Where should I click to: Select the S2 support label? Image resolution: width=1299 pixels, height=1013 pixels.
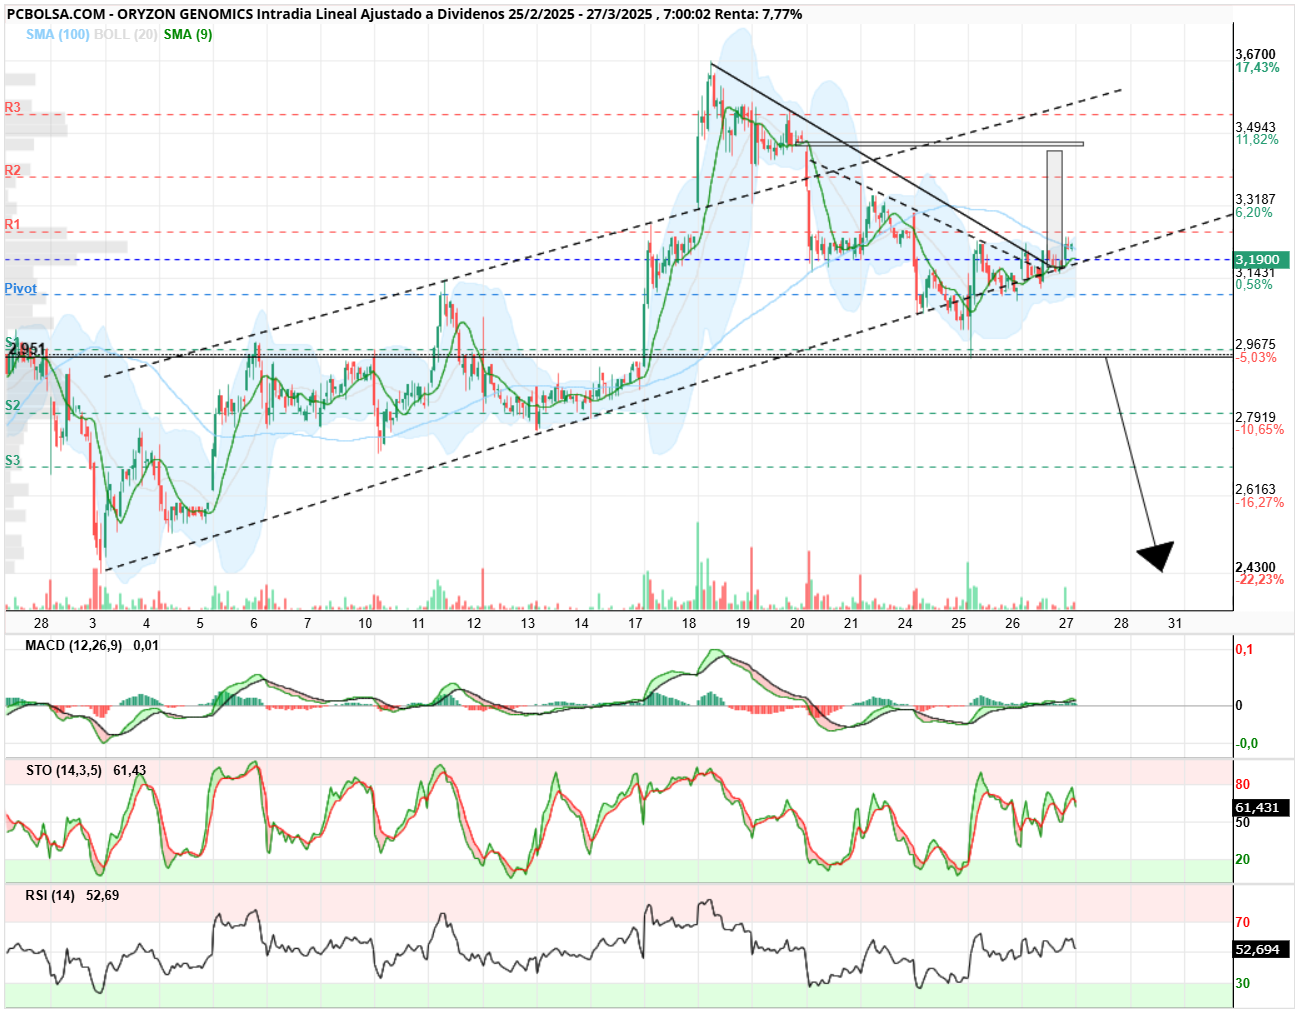[x=12, y=405]
